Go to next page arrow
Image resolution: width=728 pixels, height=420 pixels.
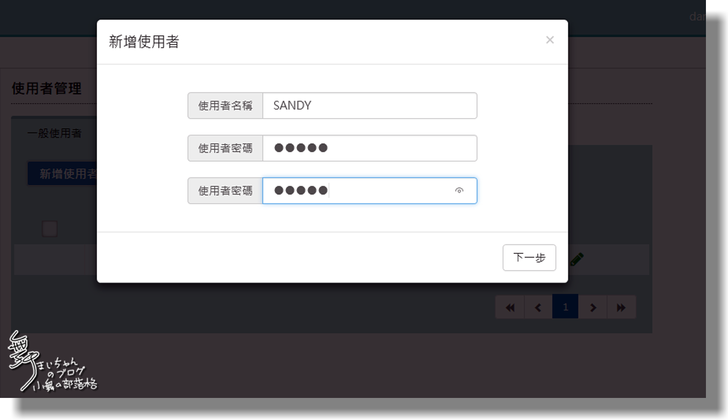tap(593, 307)
